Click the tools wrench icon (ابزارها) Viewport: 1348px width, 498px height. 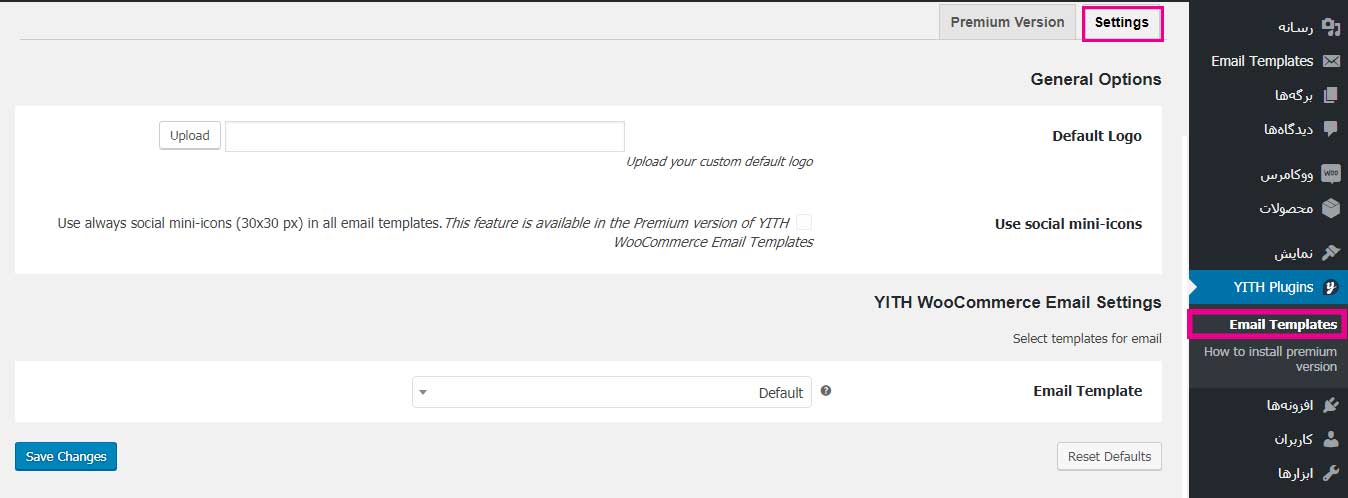[1330, 472]
